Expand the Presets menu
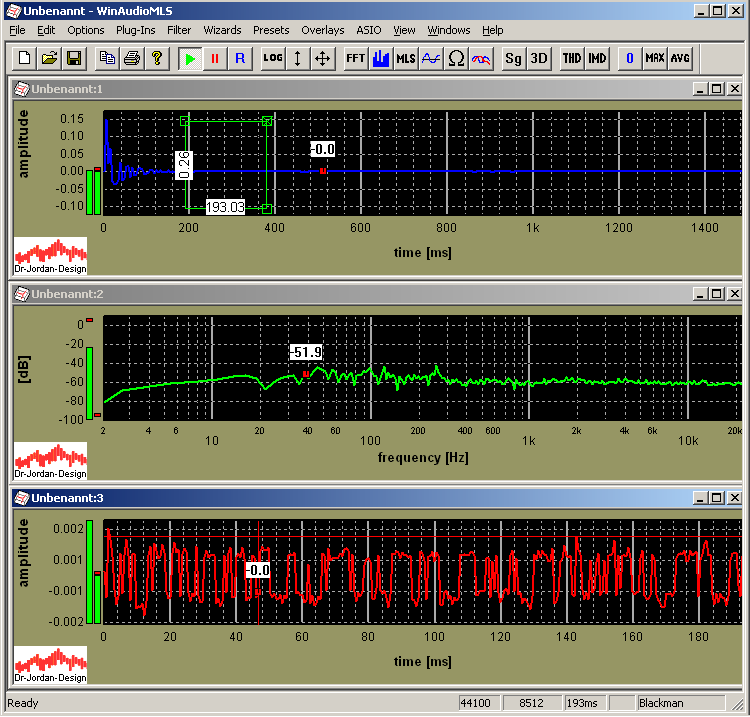 (x=271, y=30)
